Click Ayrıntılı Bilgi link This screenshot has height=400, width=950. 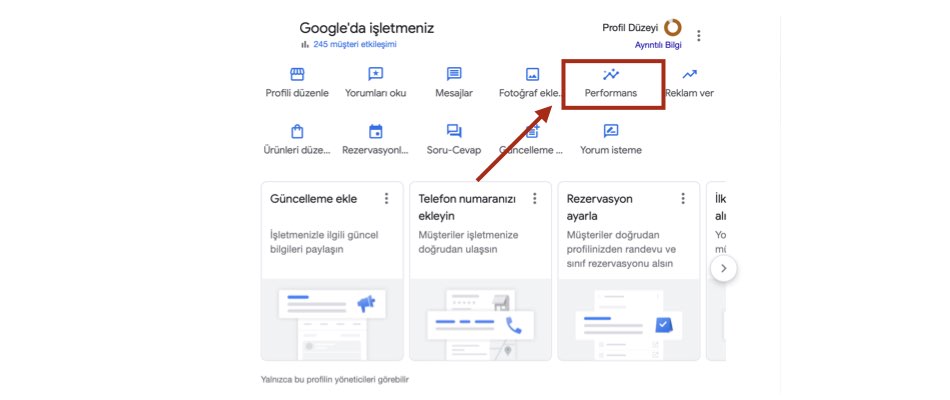coord(657,45)
